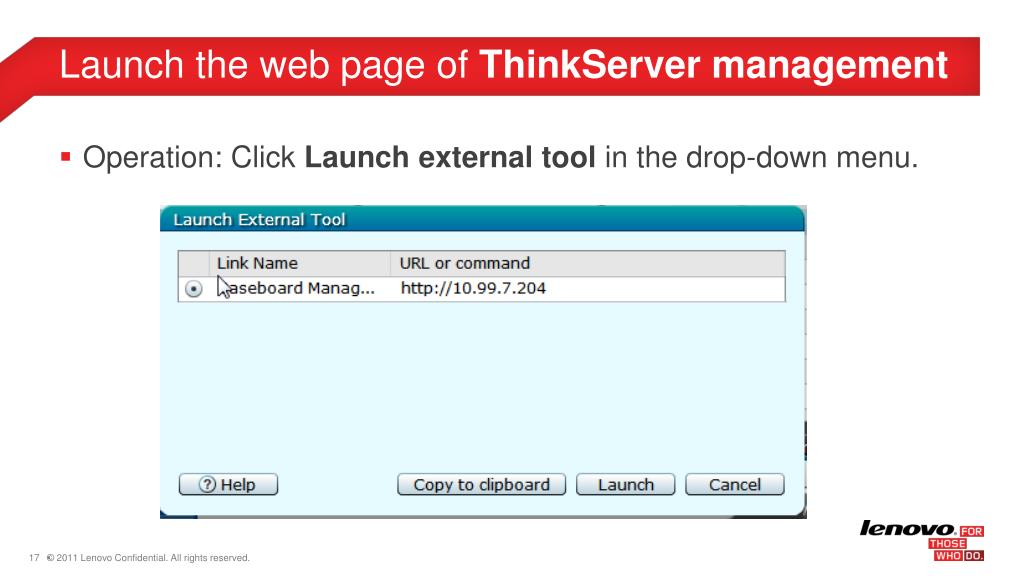Click the Baseboard Manag... link name
1024x576 pixels.
click(296, 289)
